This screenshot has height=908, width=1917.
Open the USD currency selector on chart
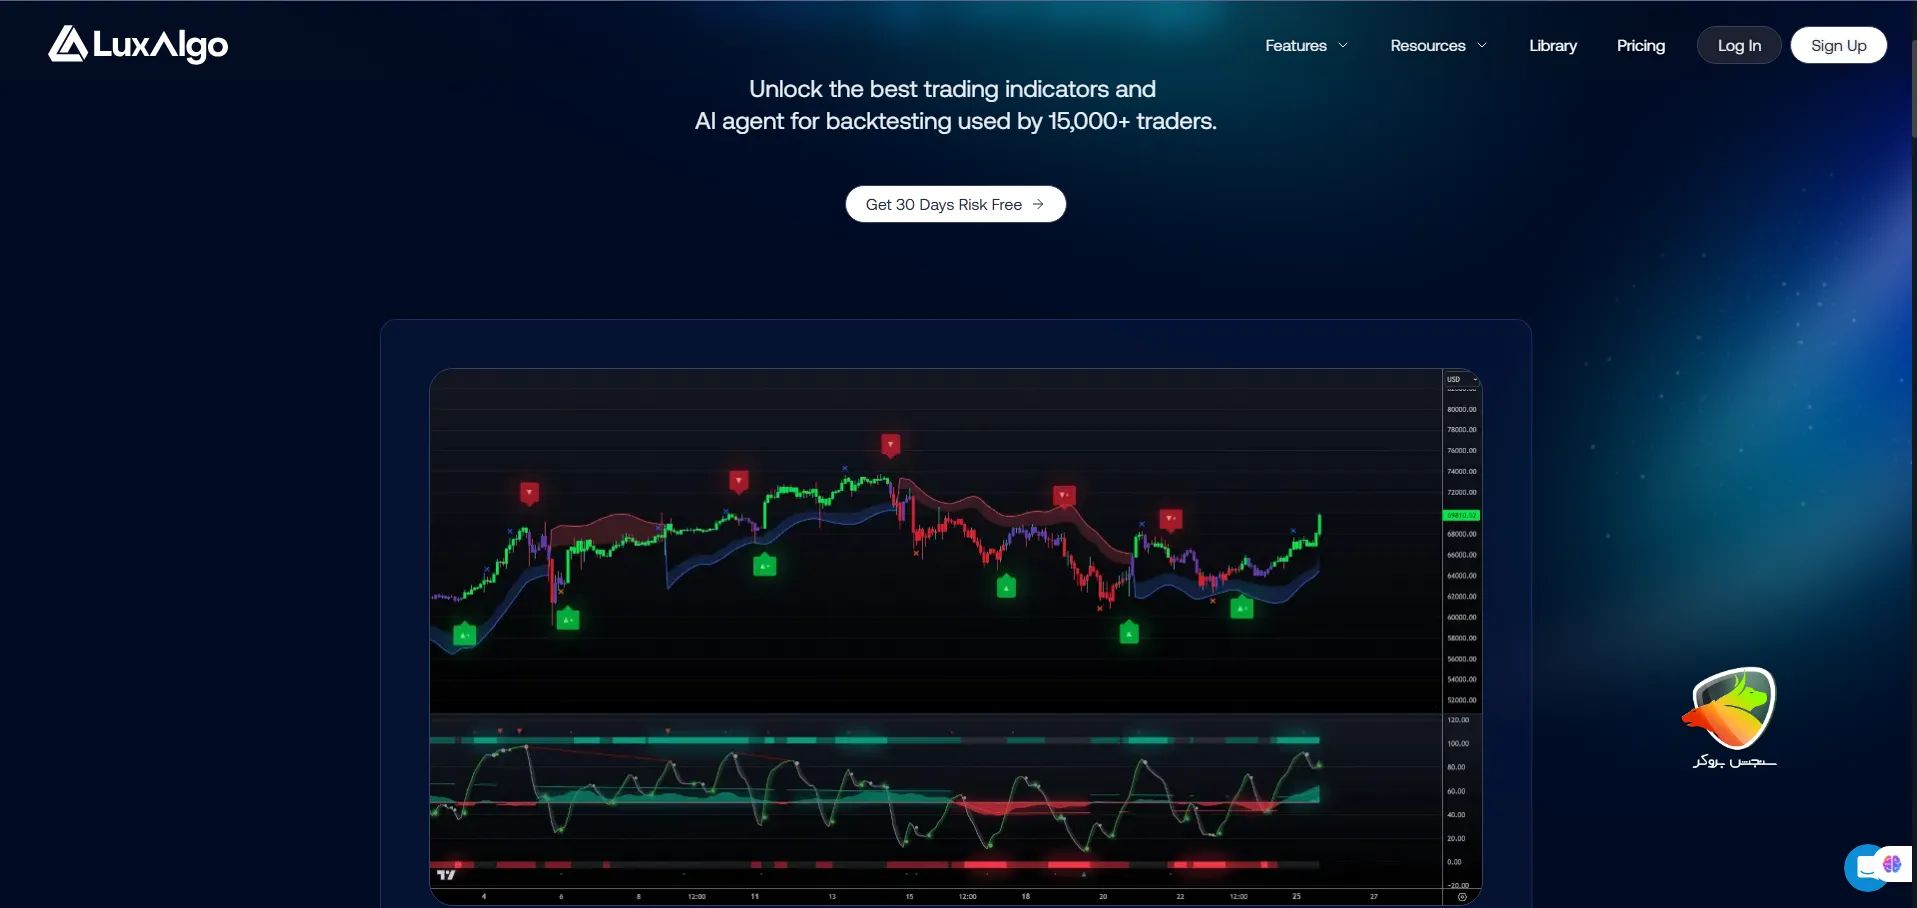pos(1460,380)
